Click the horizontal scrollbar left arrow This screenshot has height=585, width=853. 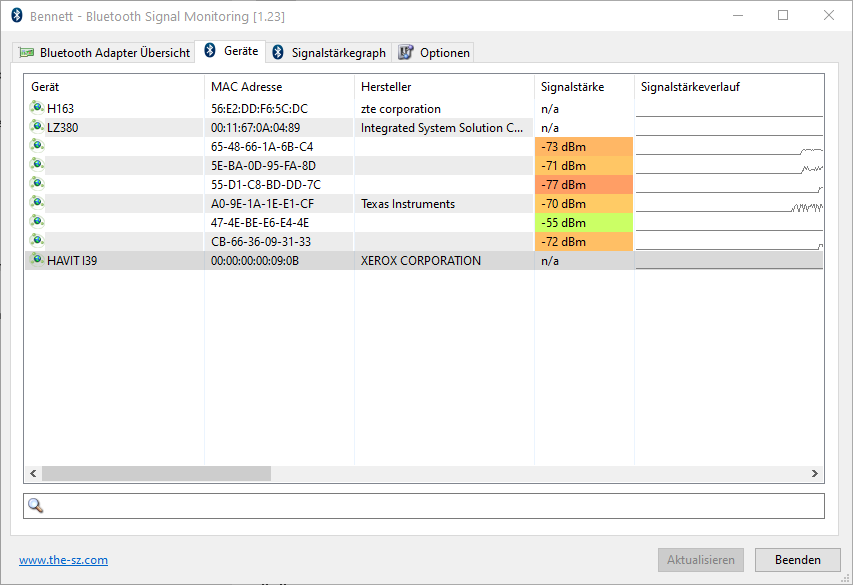click(x=33, y=473)
